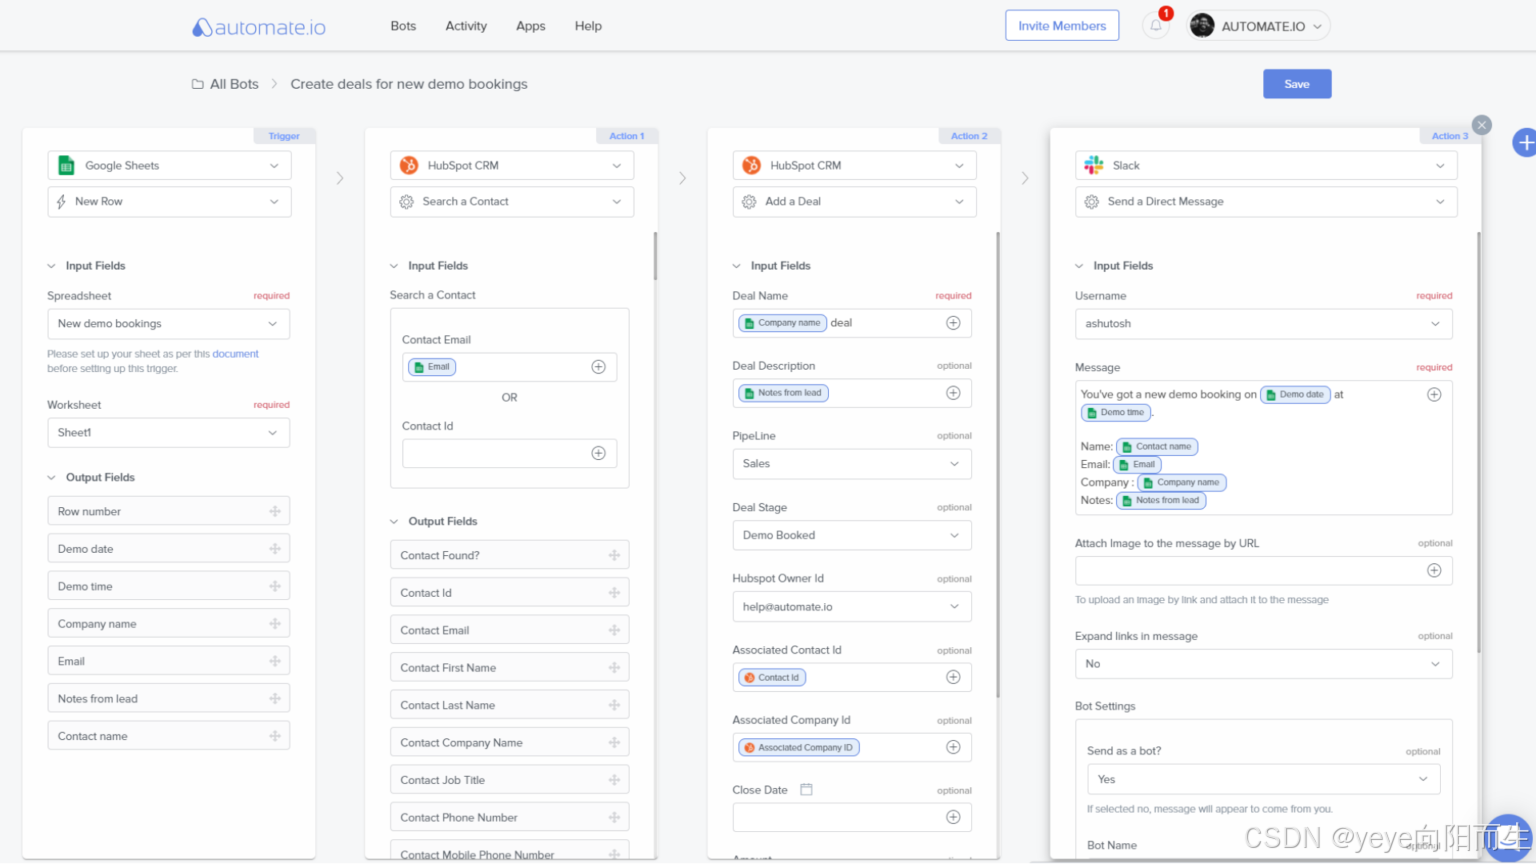Screen dimensions: 1536x864
Task: Open the Activity menu
Action: point(466,26)
